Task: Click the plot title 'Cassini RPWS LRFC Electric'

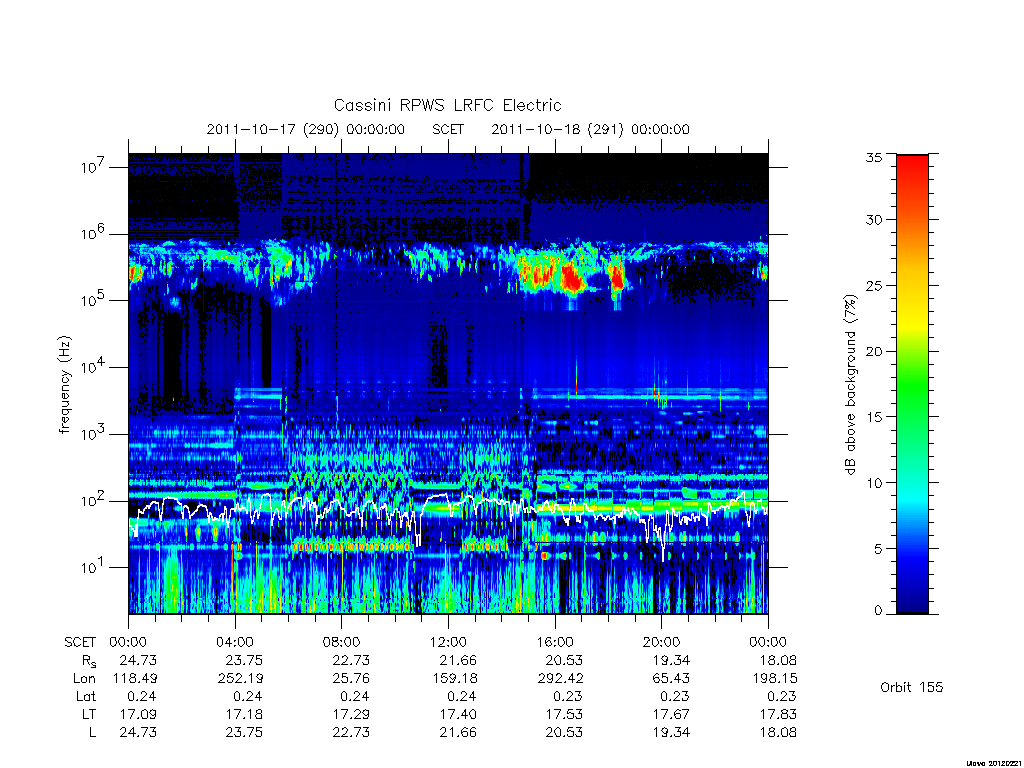Action: [x=447, y=105]
